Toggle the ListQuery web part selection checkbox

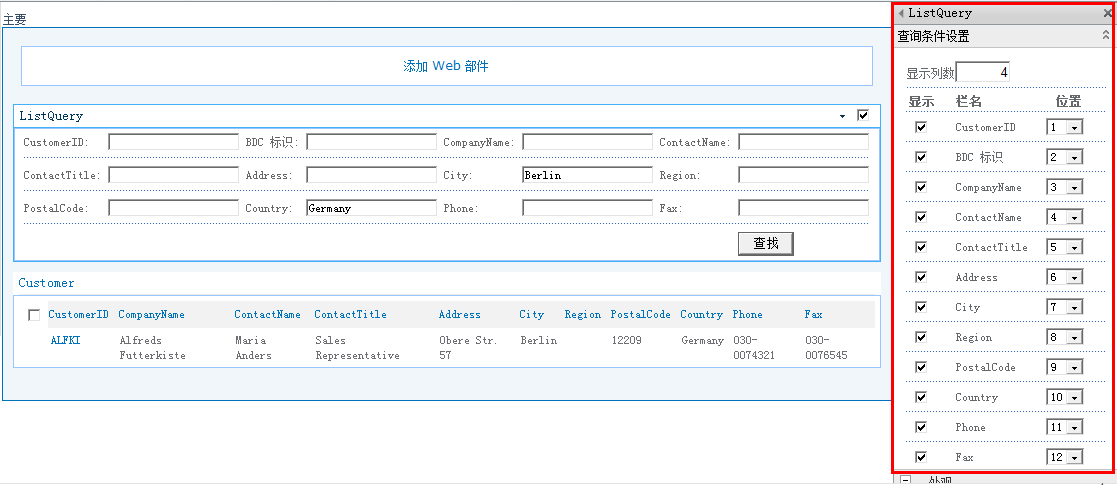tap(863, 115)
